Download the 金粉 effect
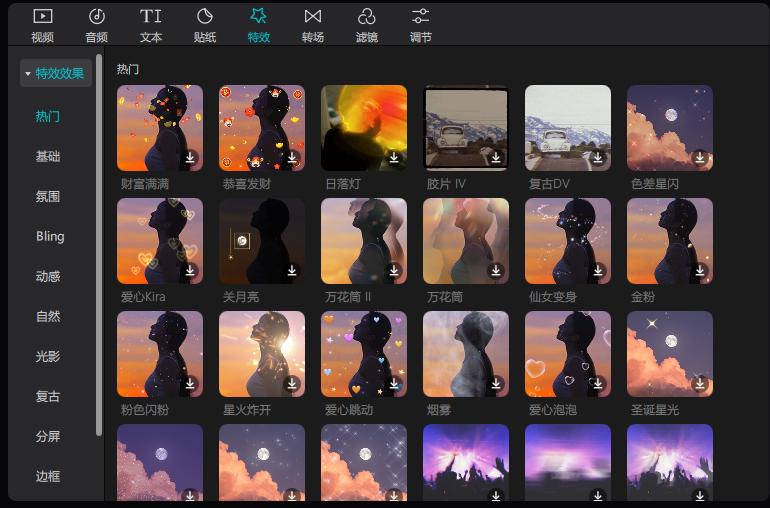The image size is (770, 508). (700, 271)
